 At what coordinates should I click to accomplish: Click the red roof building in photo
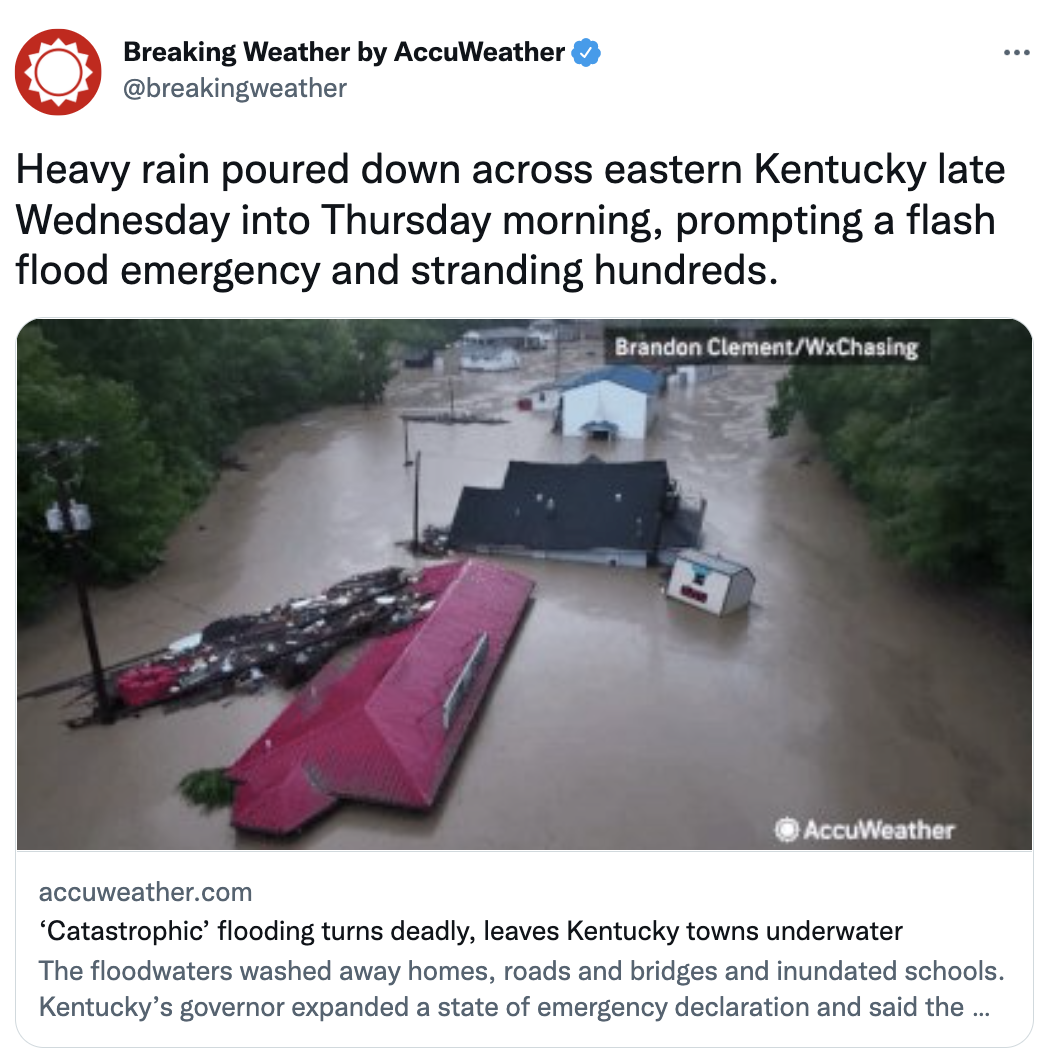(380, 699)
